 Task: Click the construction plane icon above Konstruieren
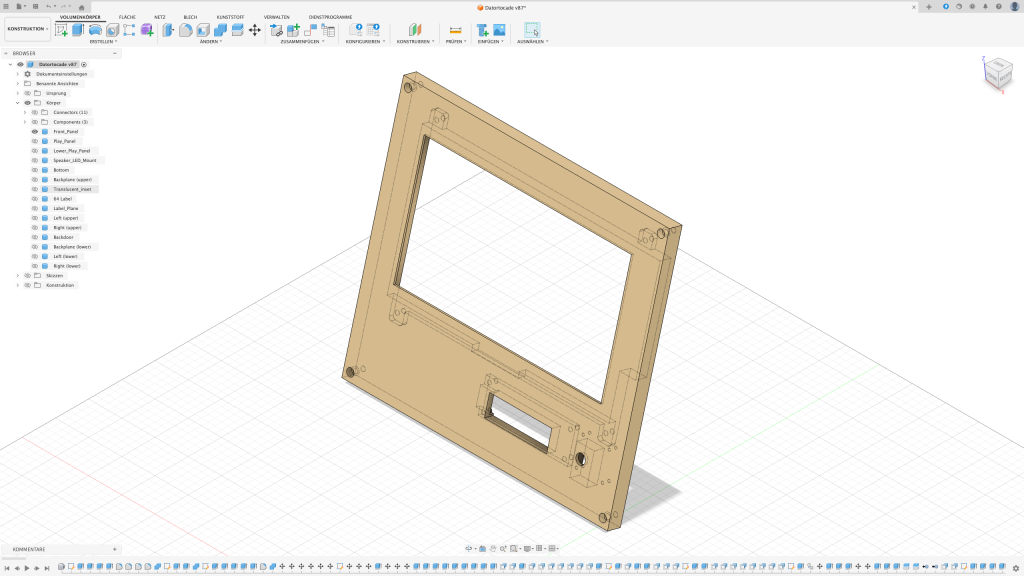click(415, 30)
